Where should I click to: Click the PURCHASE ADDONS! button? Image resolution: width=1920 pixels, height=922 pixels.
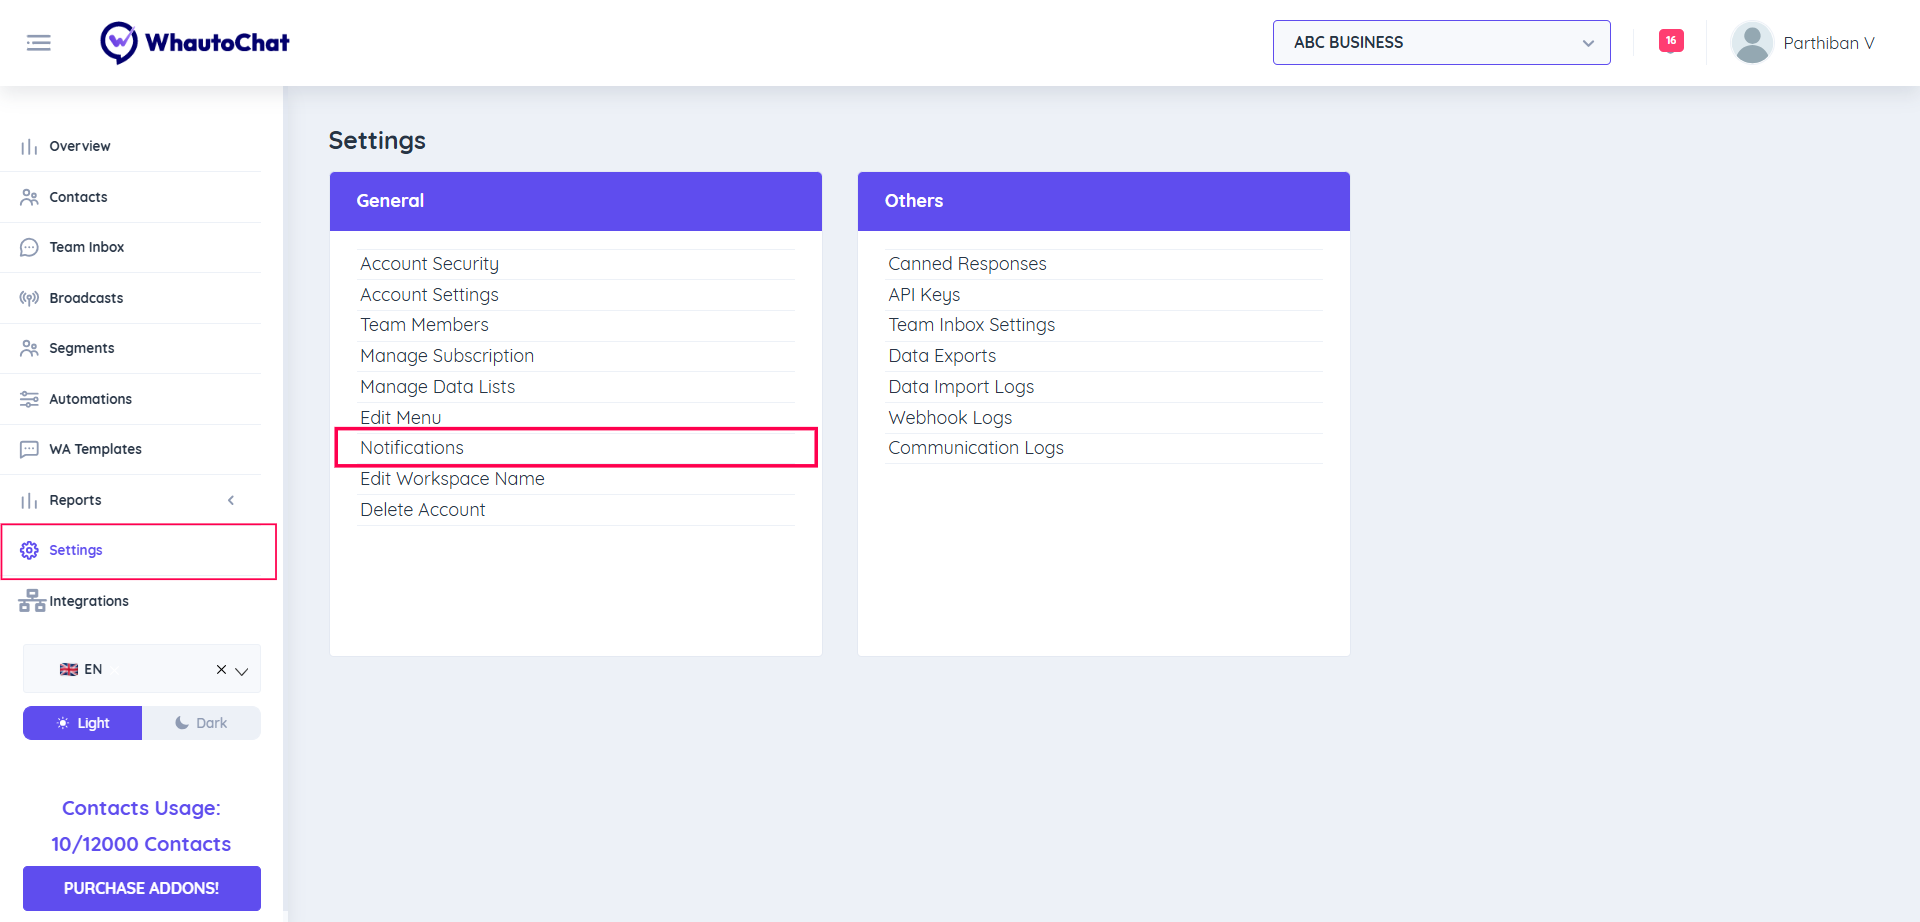point(141,888)
